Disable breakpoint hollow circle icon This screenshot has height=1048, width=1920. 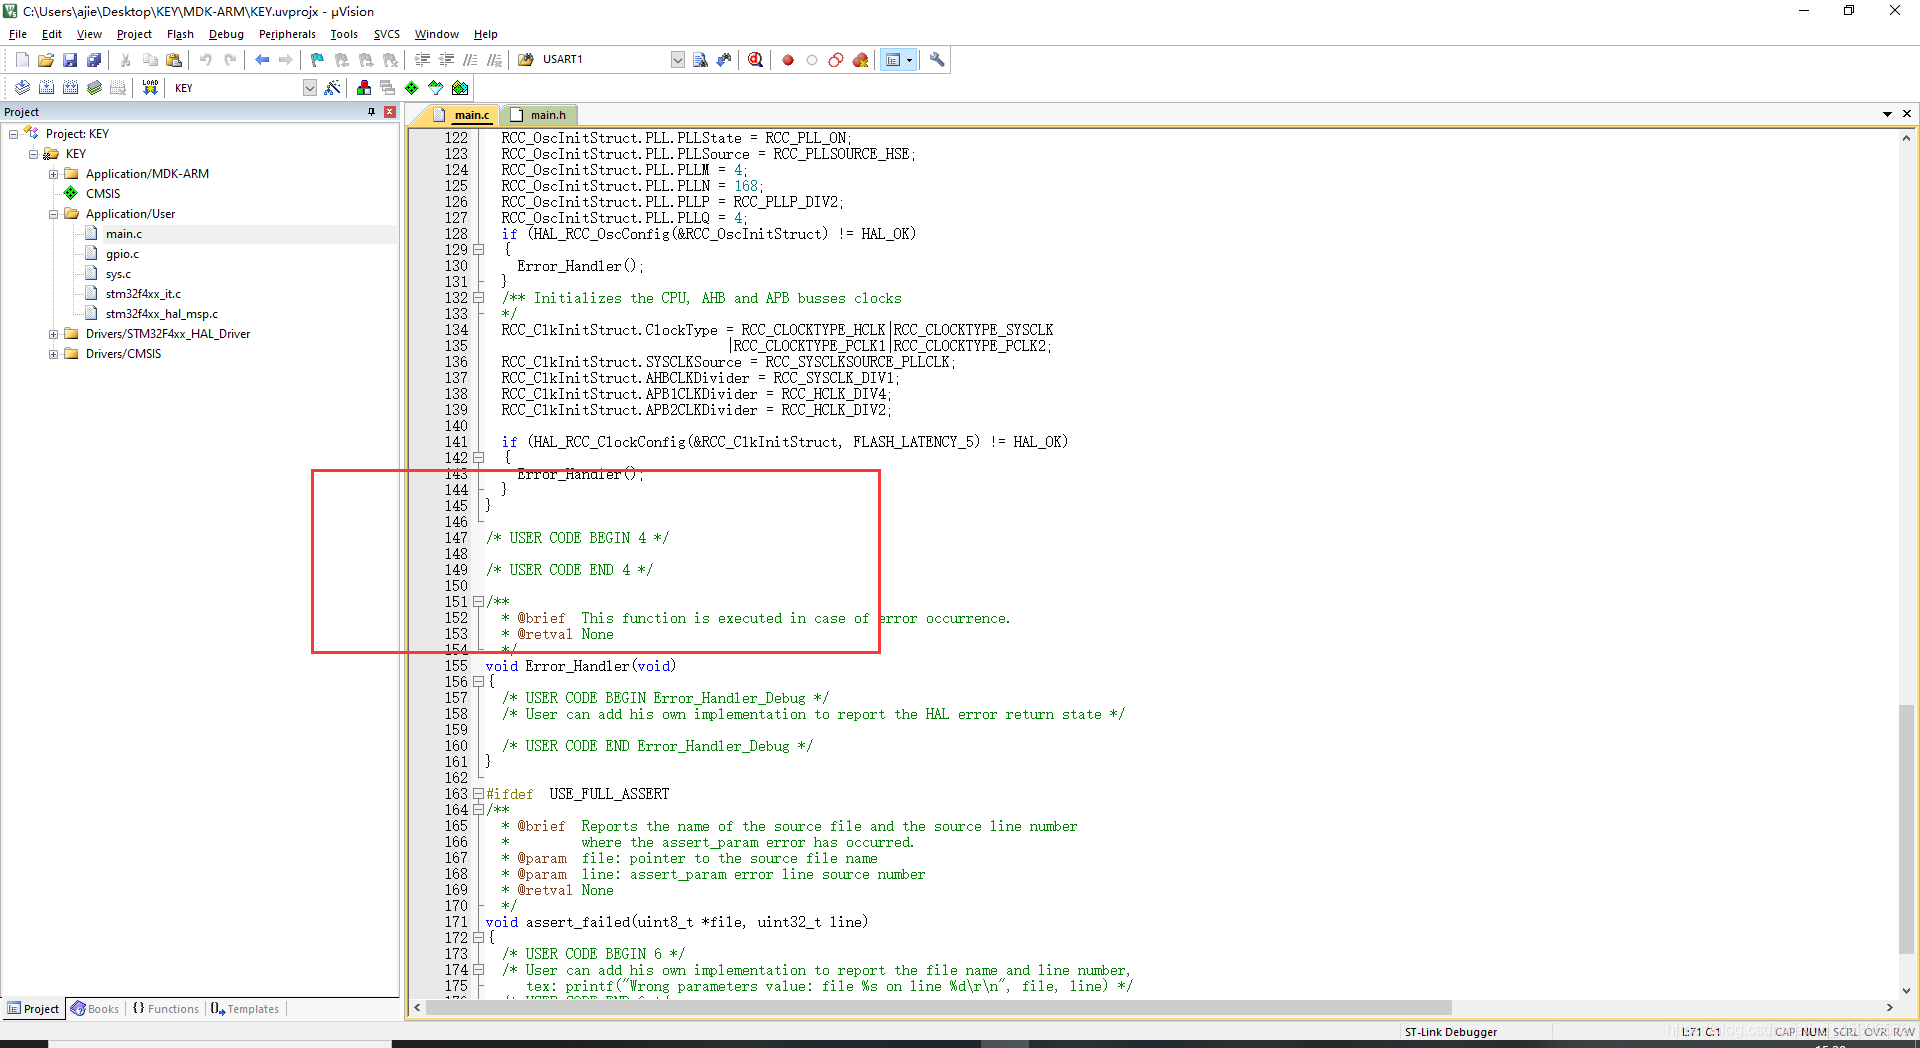[x=812, y=60]
